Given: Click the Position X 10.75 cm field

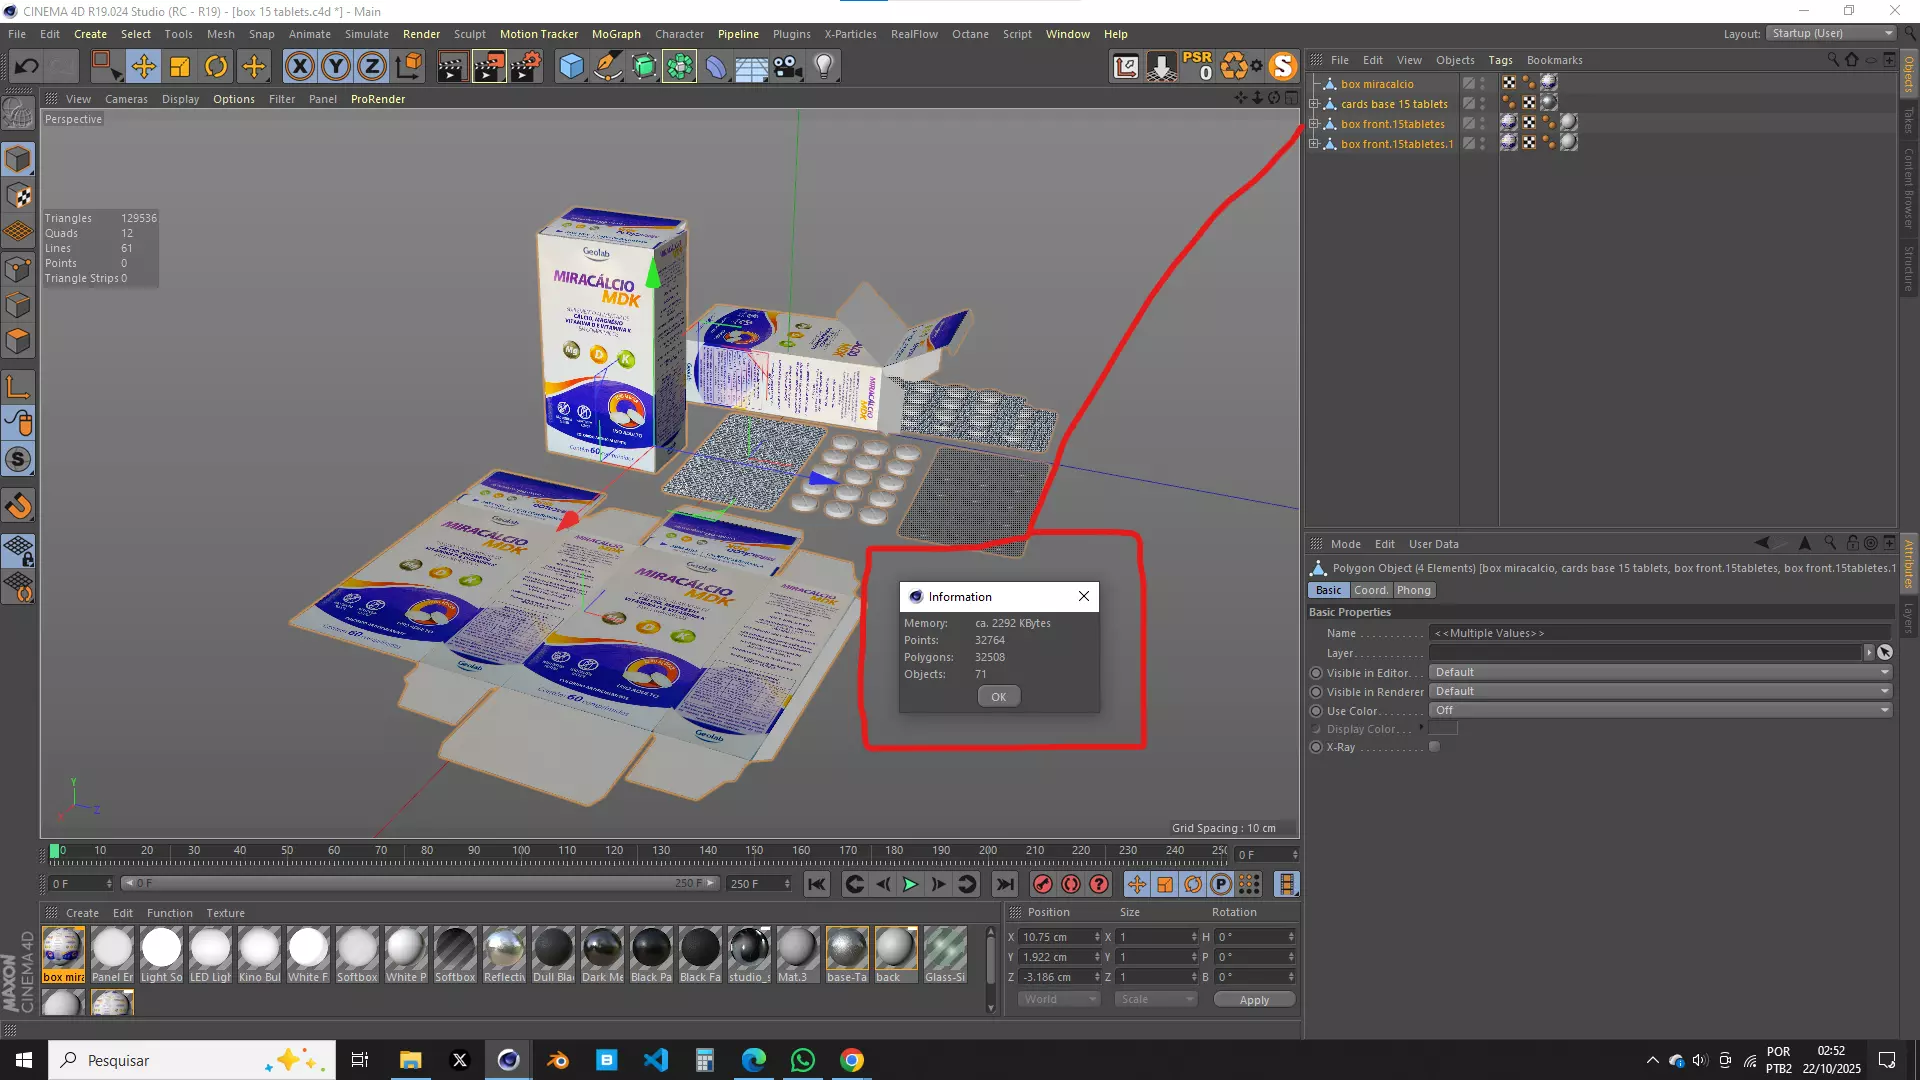Looking at the screenshot, I should pos(1058,937).
